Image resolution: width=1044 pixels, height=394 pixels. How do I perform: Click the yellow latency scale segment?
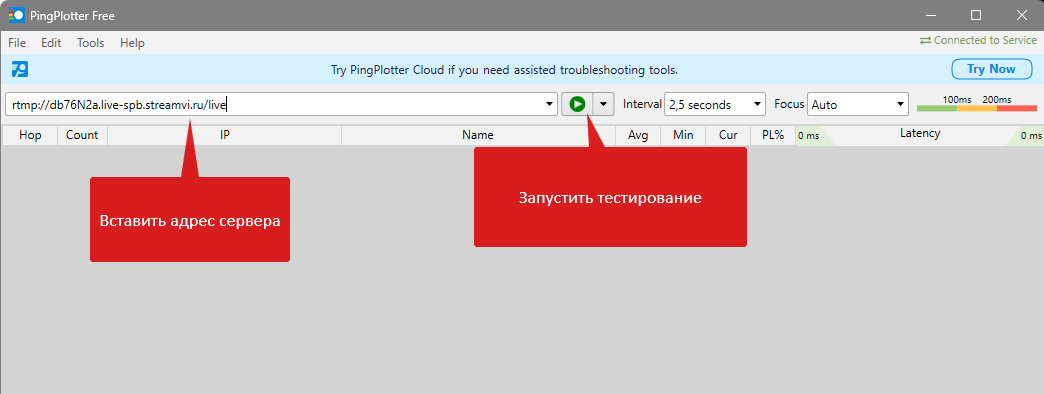point(977,108)
